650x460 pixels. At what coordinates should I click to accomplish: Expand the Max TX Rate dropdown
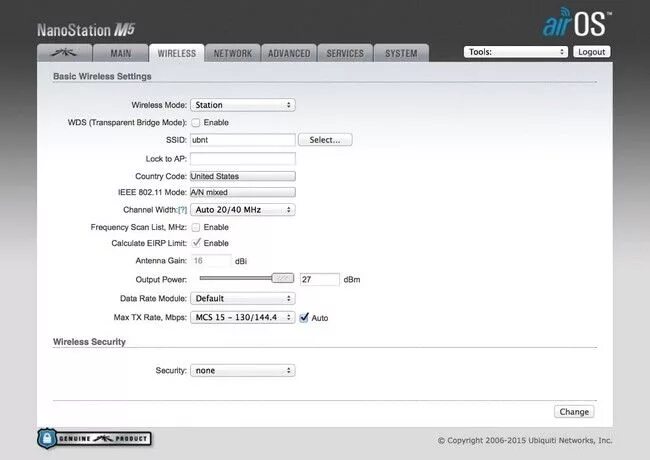[x=243, y=317]
